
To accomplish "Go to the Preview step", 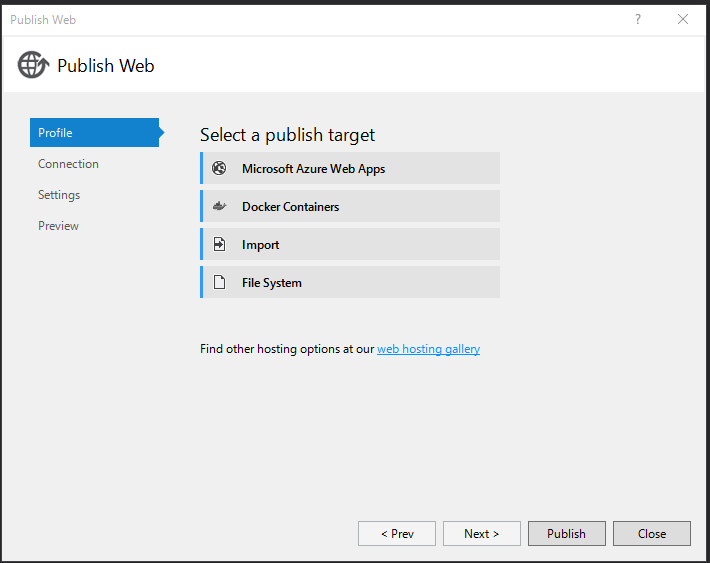I will tap(58, 226).
